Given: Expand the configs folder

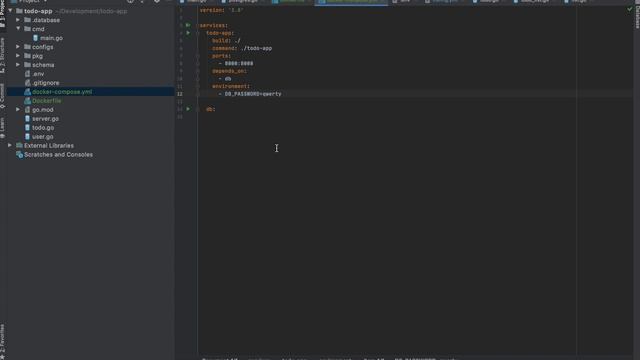Looking at the screenshot, I should tap(18, 47).
